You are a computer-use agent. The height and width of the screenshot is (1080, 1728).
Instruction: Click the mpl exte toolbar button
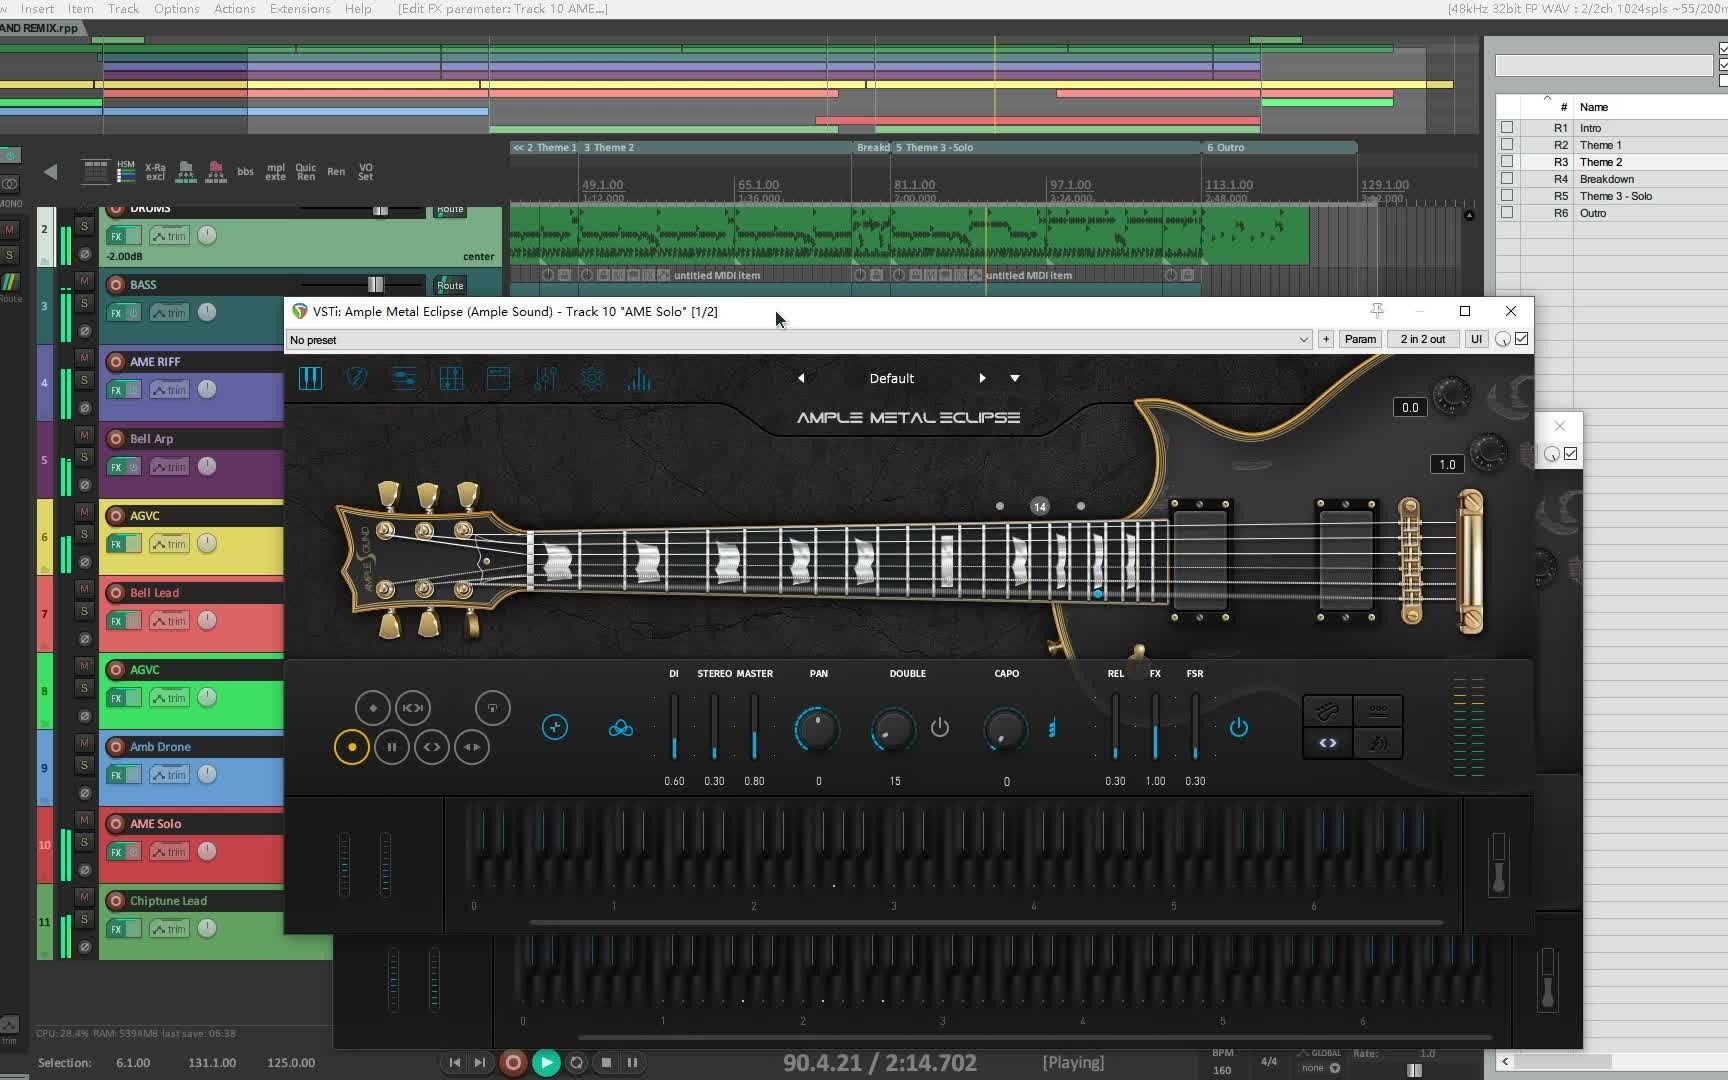(276, 171)
